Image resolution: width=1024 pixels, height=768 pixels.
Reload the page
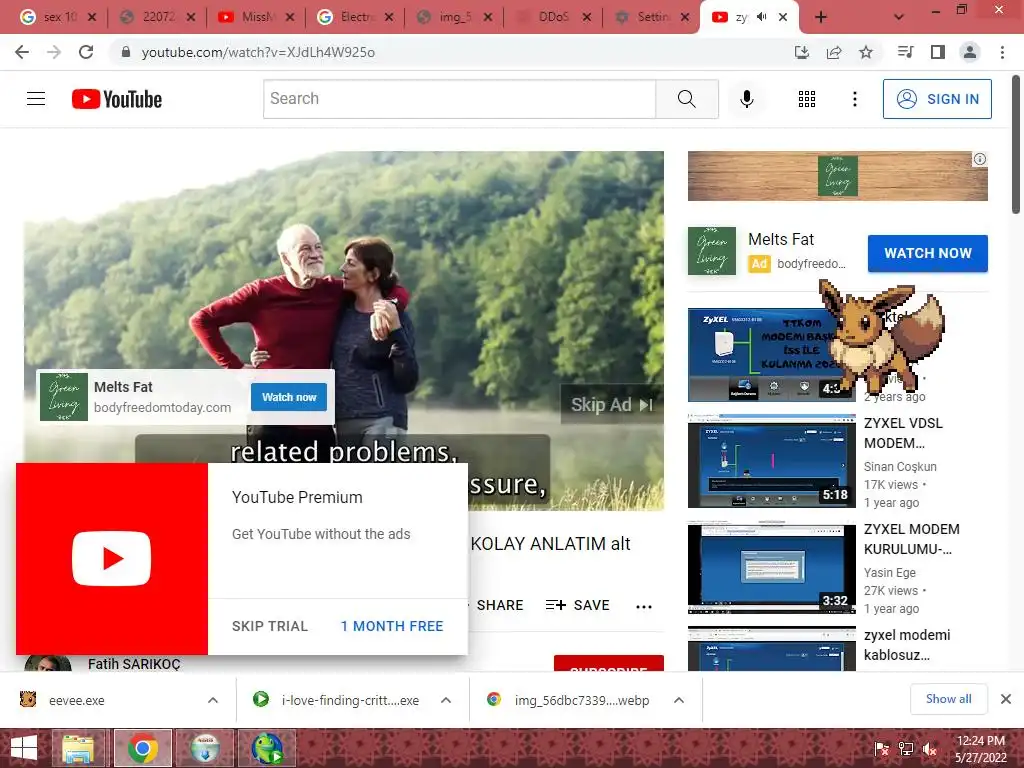[x=86, y=52]
